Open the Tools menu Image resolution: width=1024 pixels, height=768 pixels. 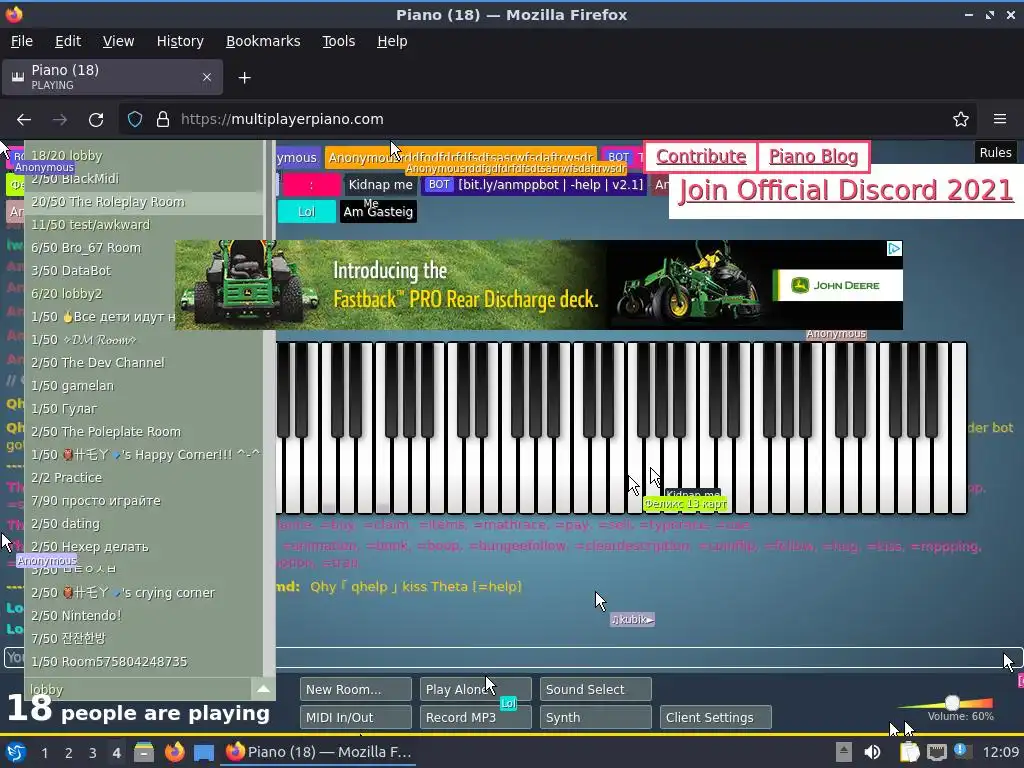pyautogui.click(x=338, y=41)
